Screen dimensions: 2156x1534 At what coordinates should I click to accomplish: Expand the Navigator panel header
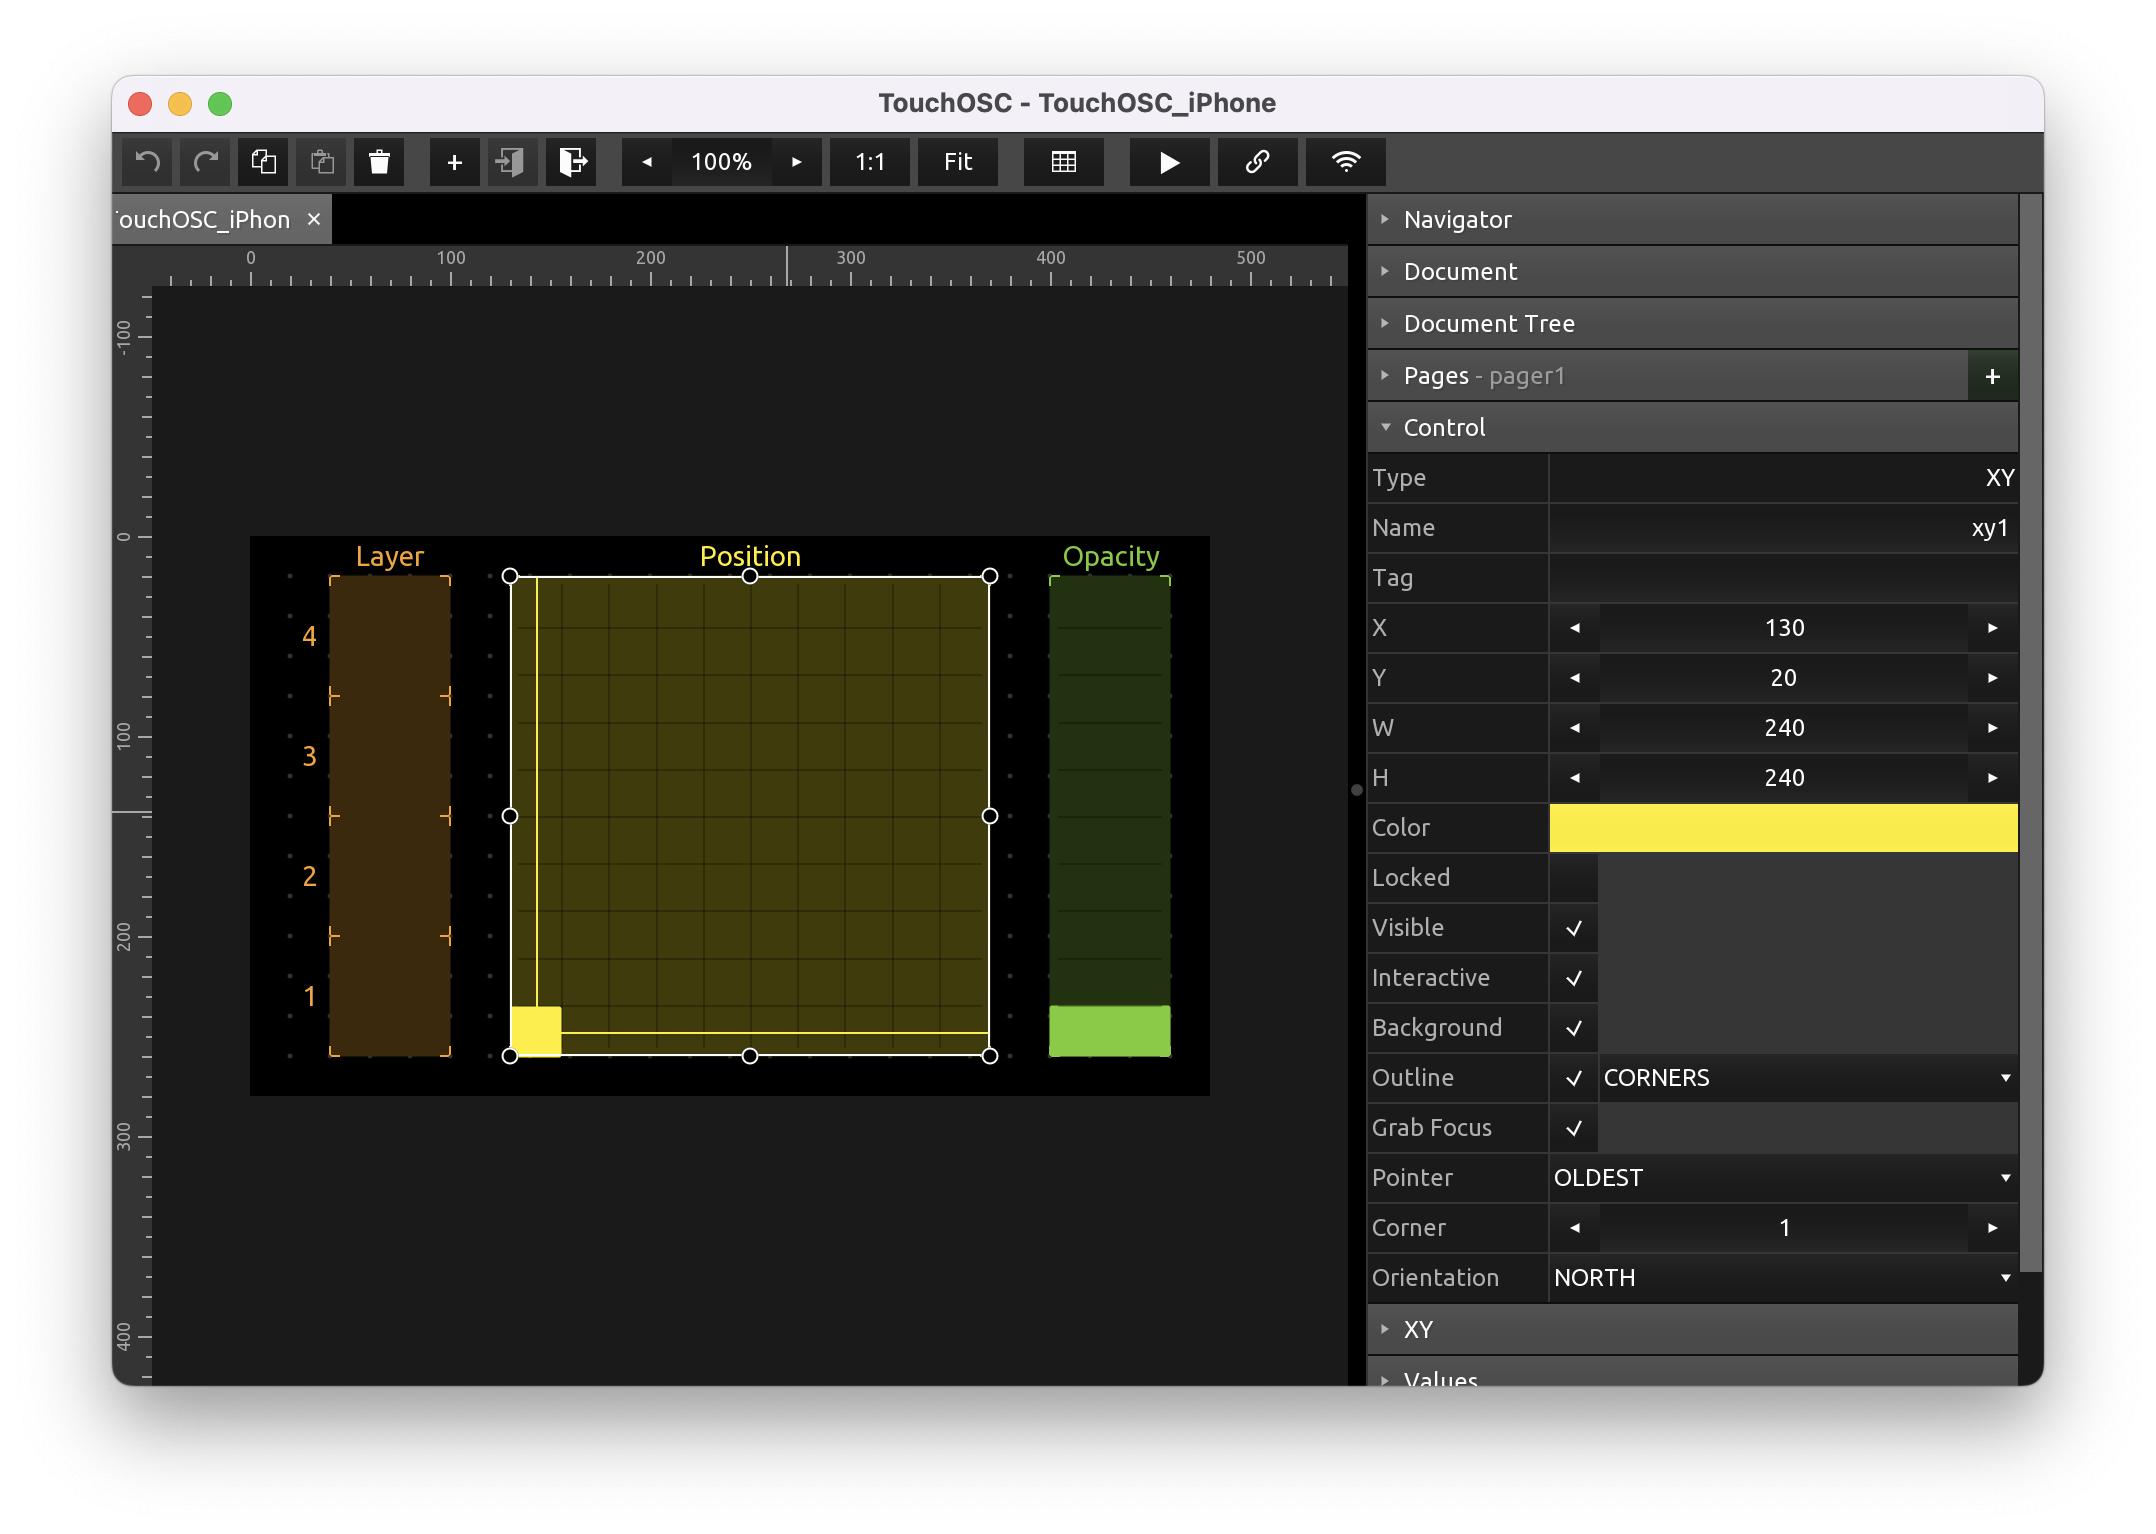(x=1457, y=220)
